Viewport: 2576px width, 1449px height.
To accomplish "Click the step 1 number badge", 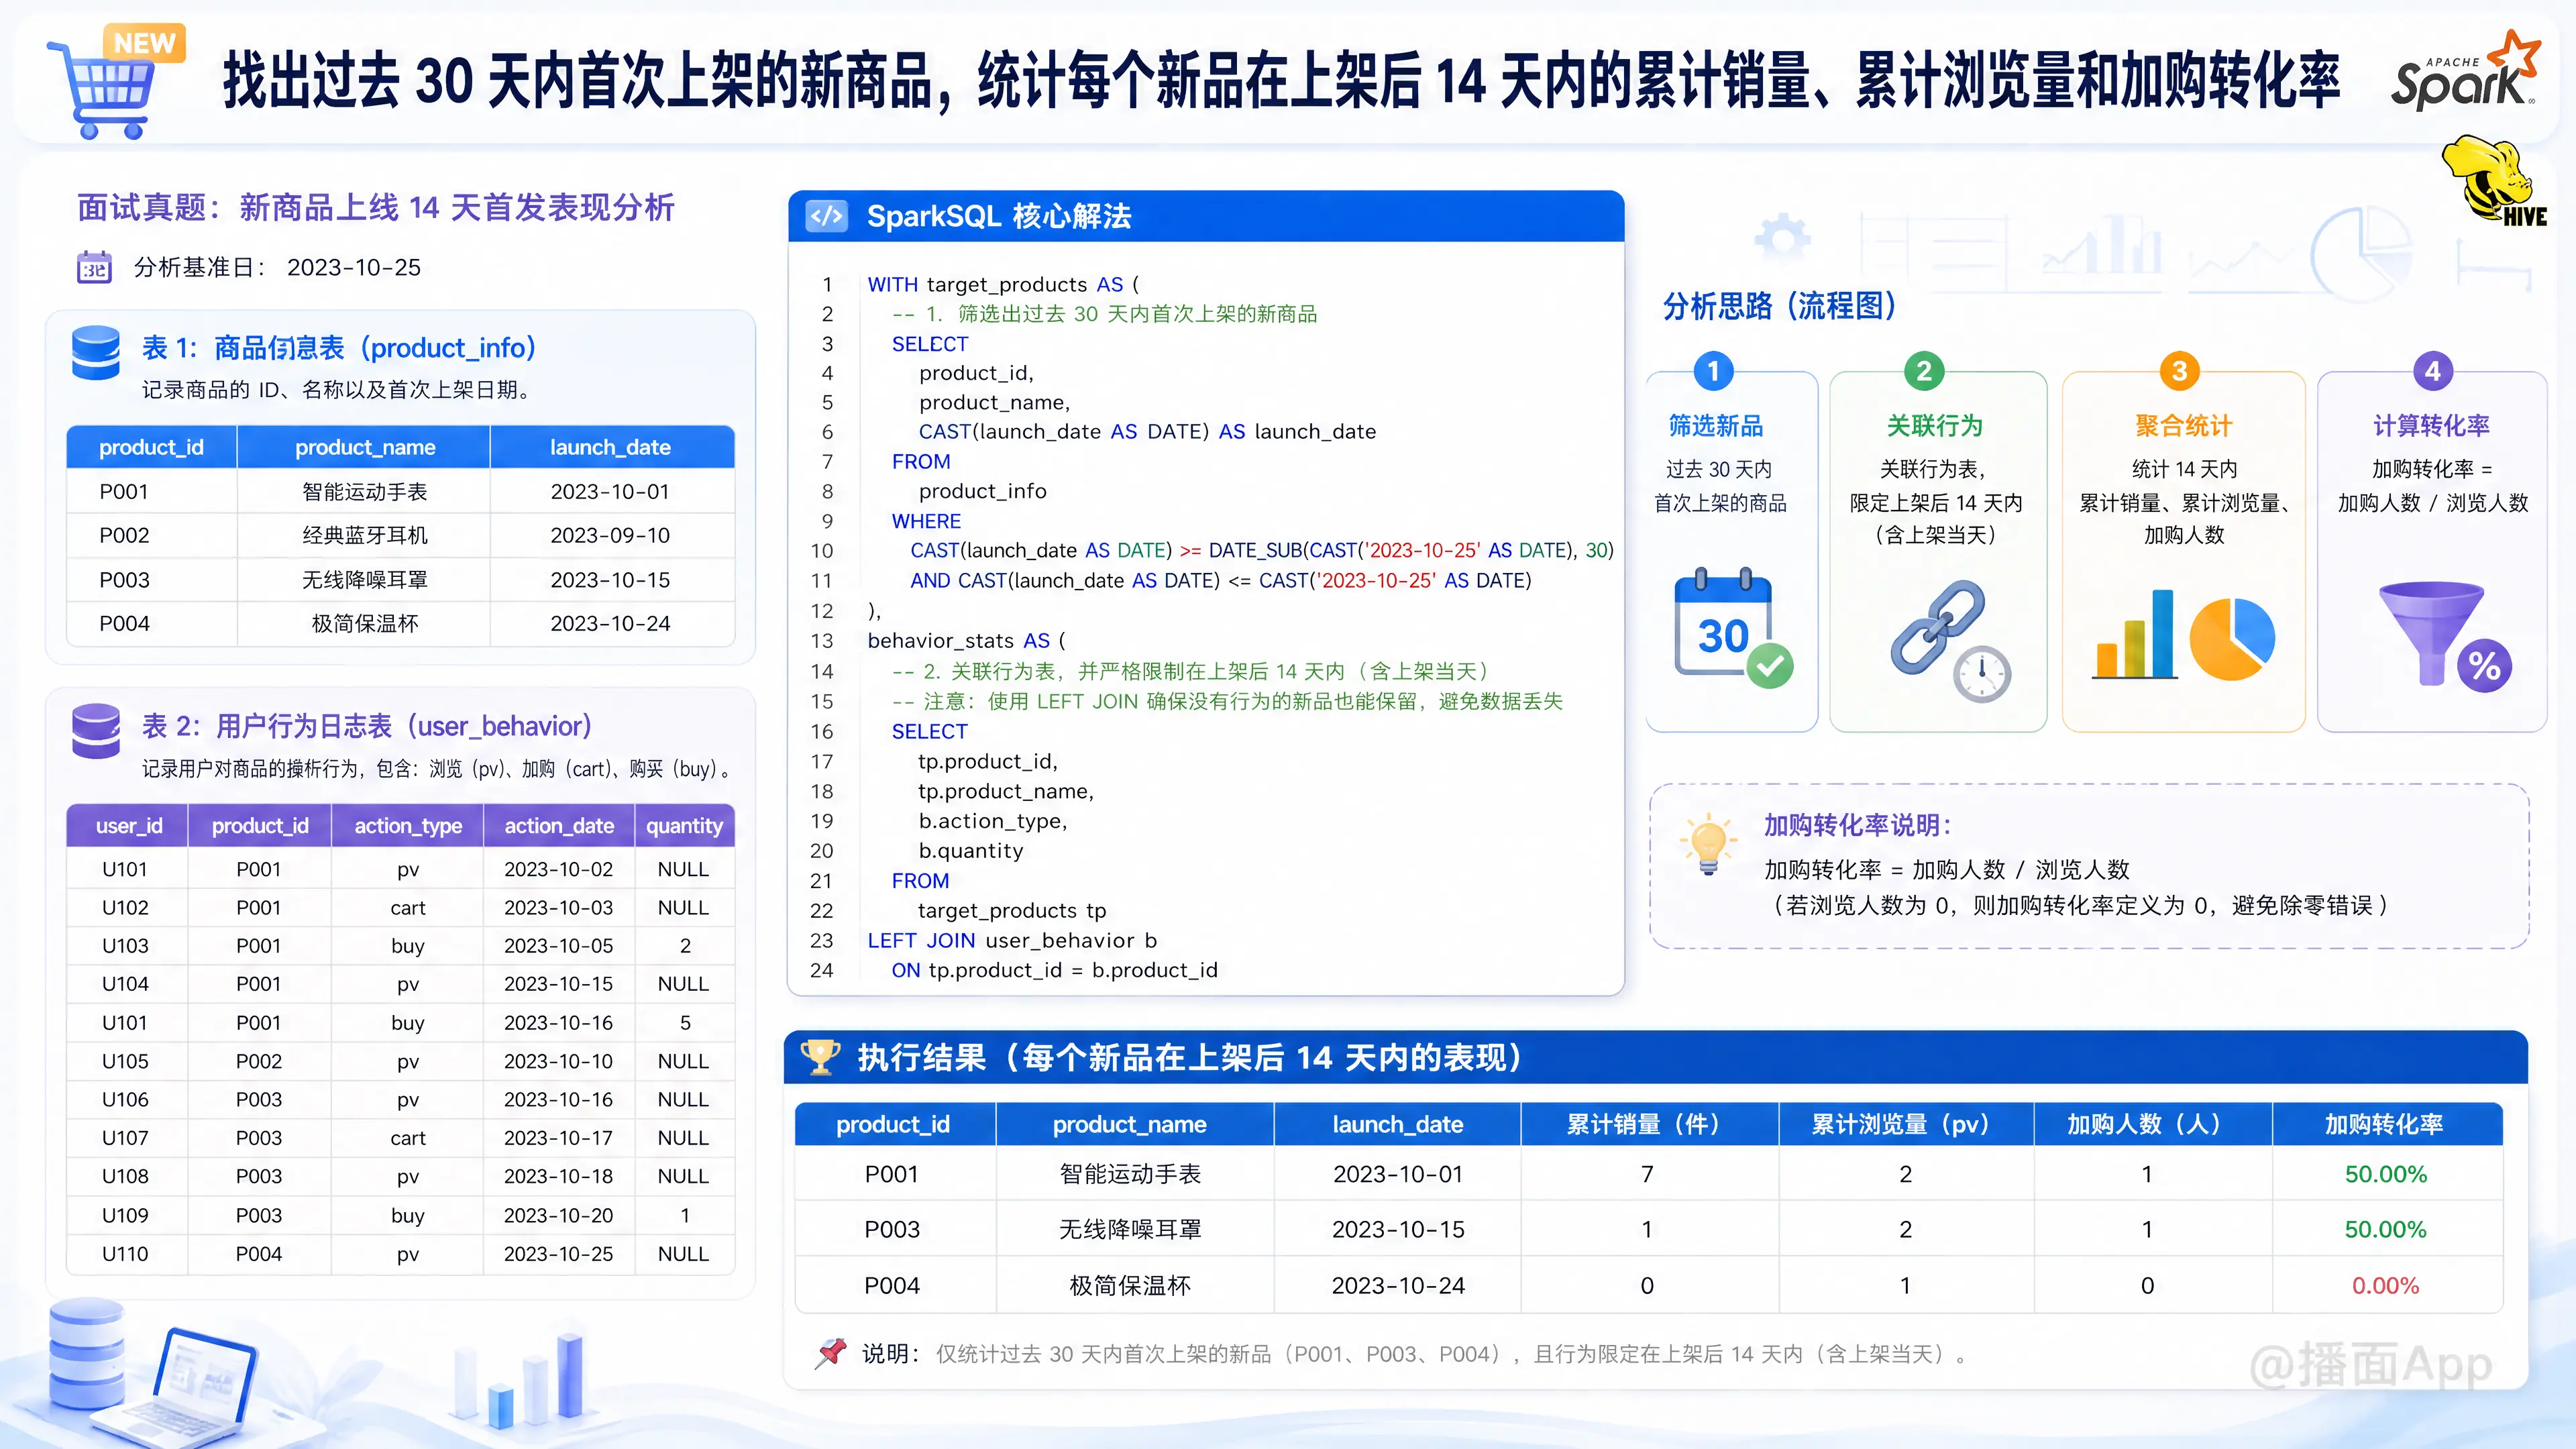I will pyautogui.click(x=1713, y=371).
